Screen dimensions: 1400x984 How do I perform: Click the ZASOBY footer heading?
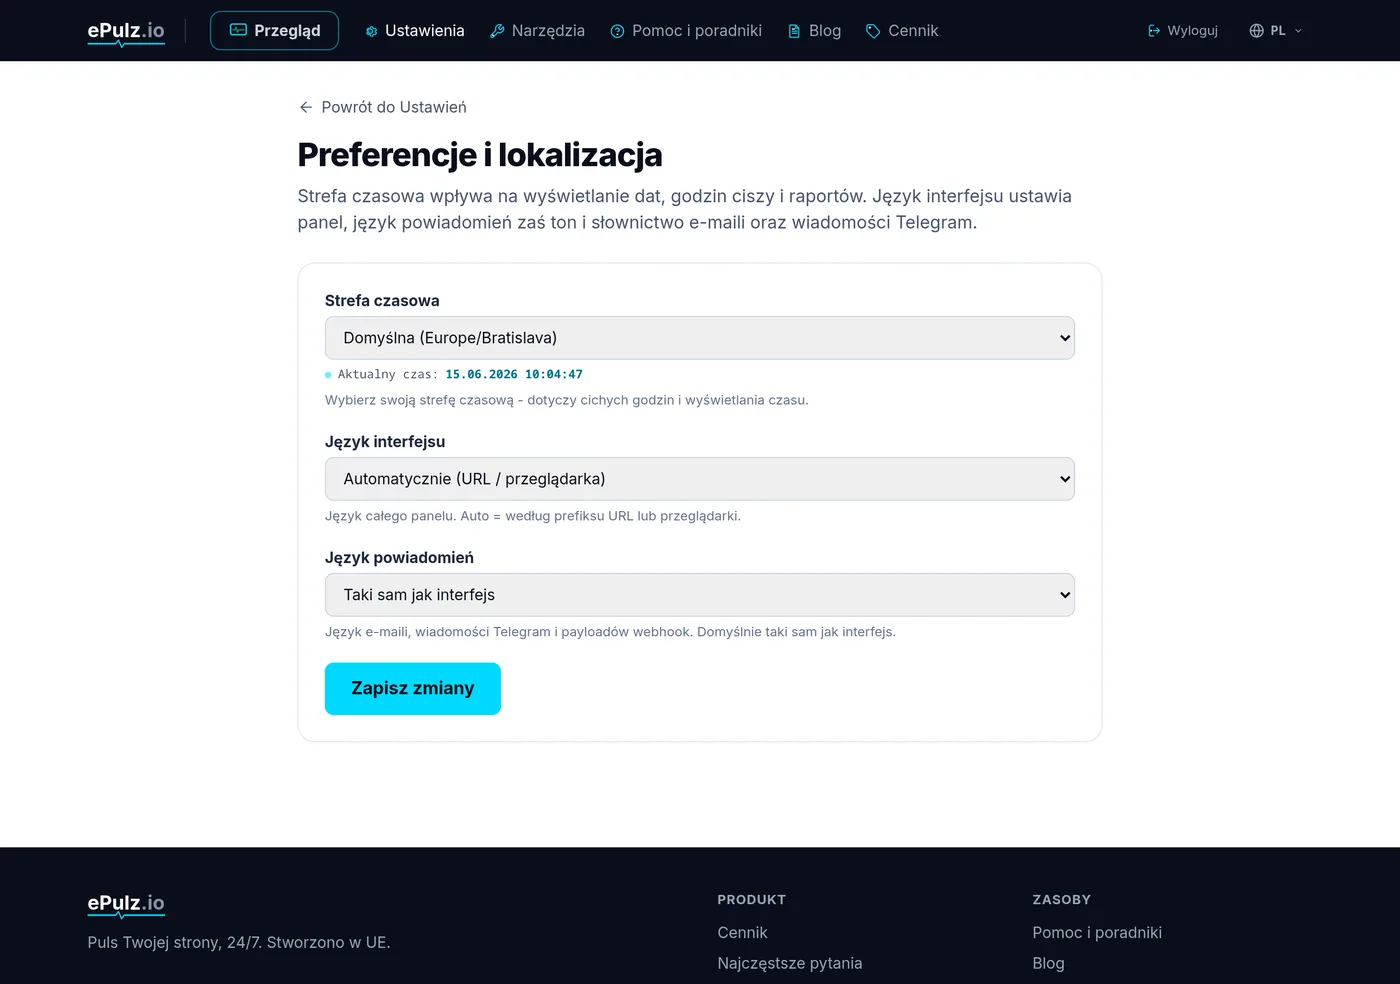pyautogui.click(x=1062, y=900)
